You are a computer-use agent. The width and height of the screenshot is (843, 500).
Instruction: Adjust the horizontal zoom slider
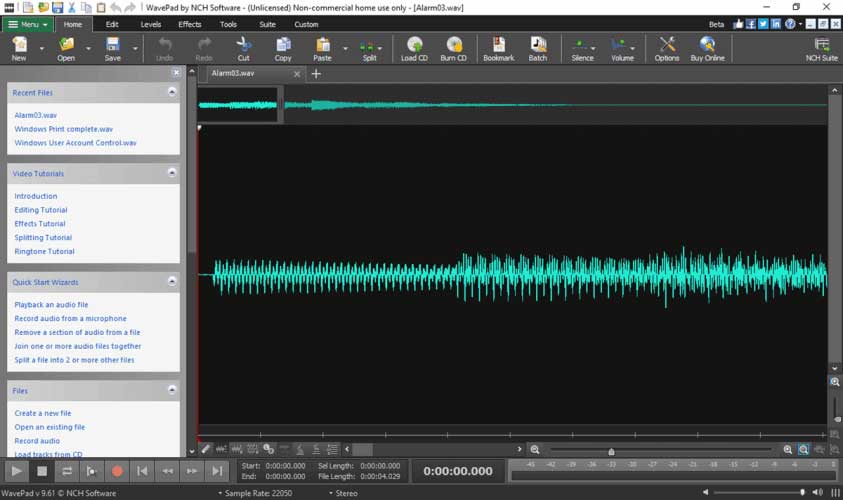click(611, 451)
